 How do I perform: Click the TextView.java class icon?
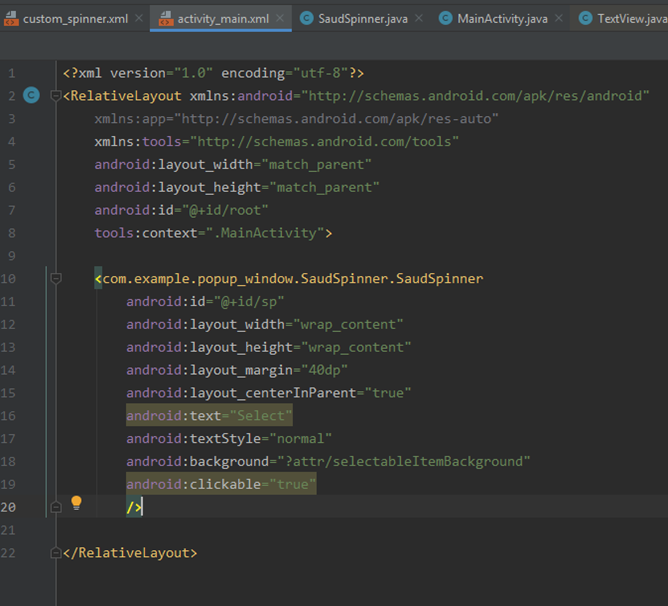586,18
